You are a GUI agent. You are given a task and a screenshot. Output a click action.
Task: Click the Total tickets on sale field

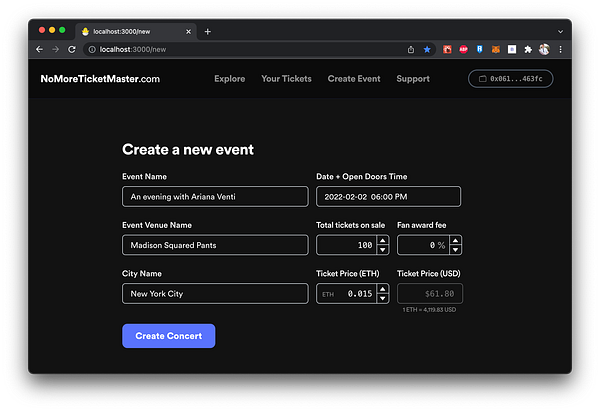(347, 245)
